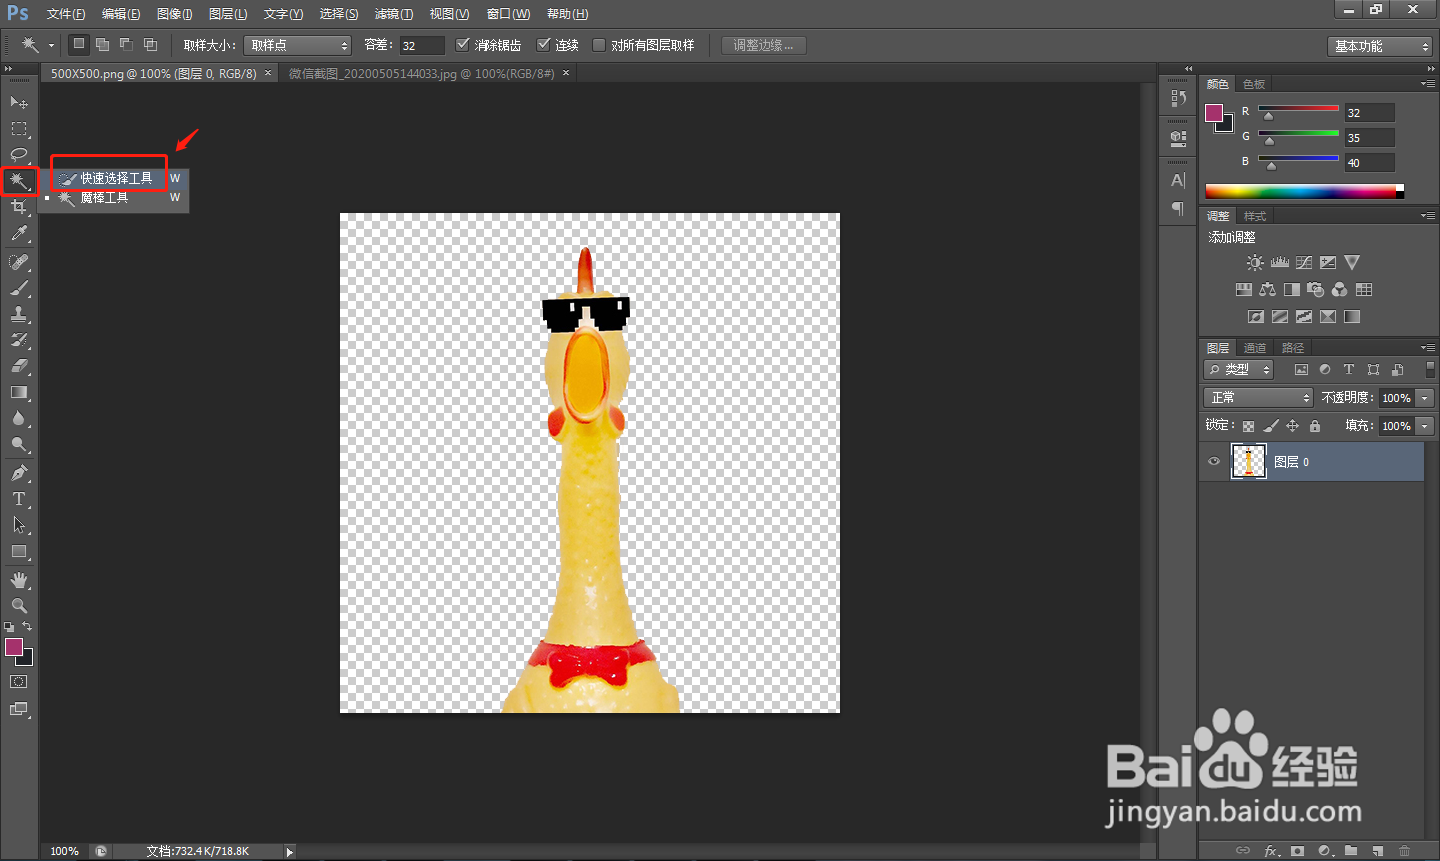1440x861 pixels.
Task: Select the Eyedropper tool
Action: pos(18,233)
